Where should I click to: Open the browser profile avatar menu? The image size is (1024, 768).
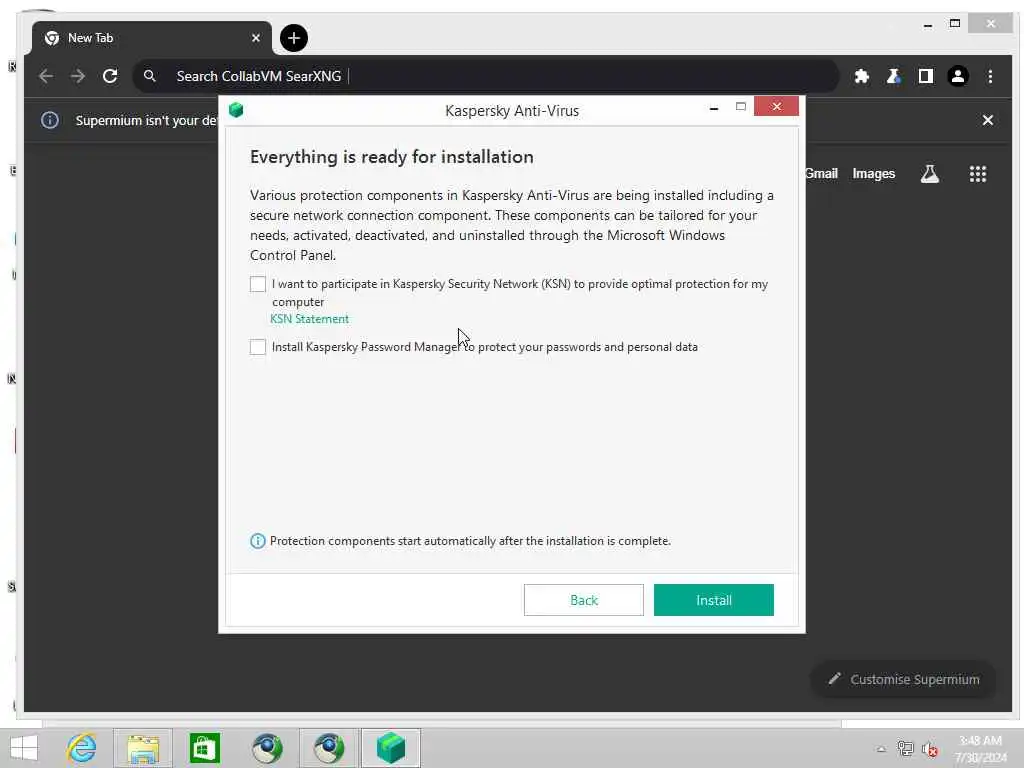pyautogui.click(x=957, y=76)
